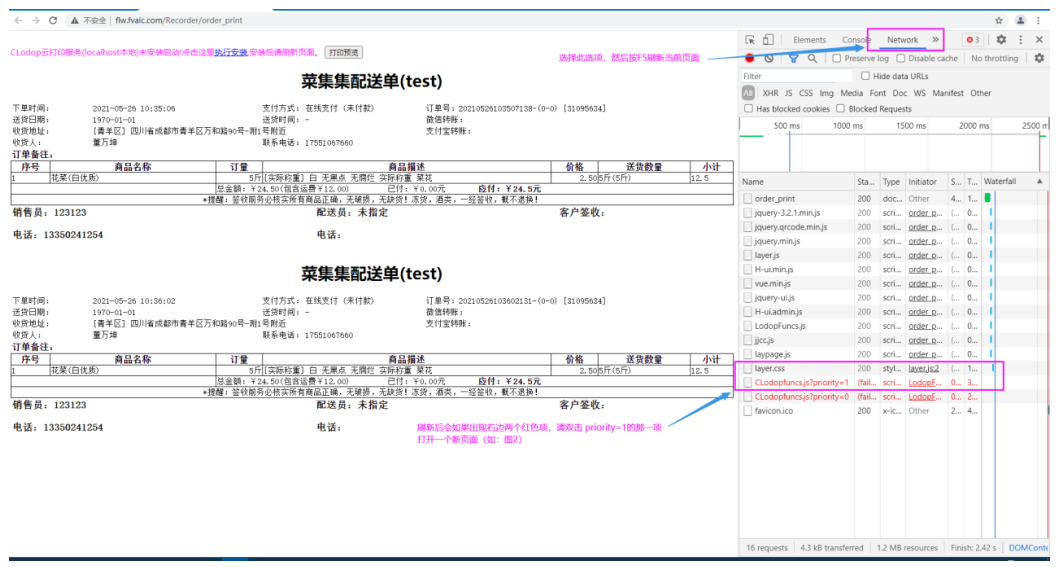Toggle the network filter funnel icon
Viewport: 1061px width, 567px height.
click(793, 59)
